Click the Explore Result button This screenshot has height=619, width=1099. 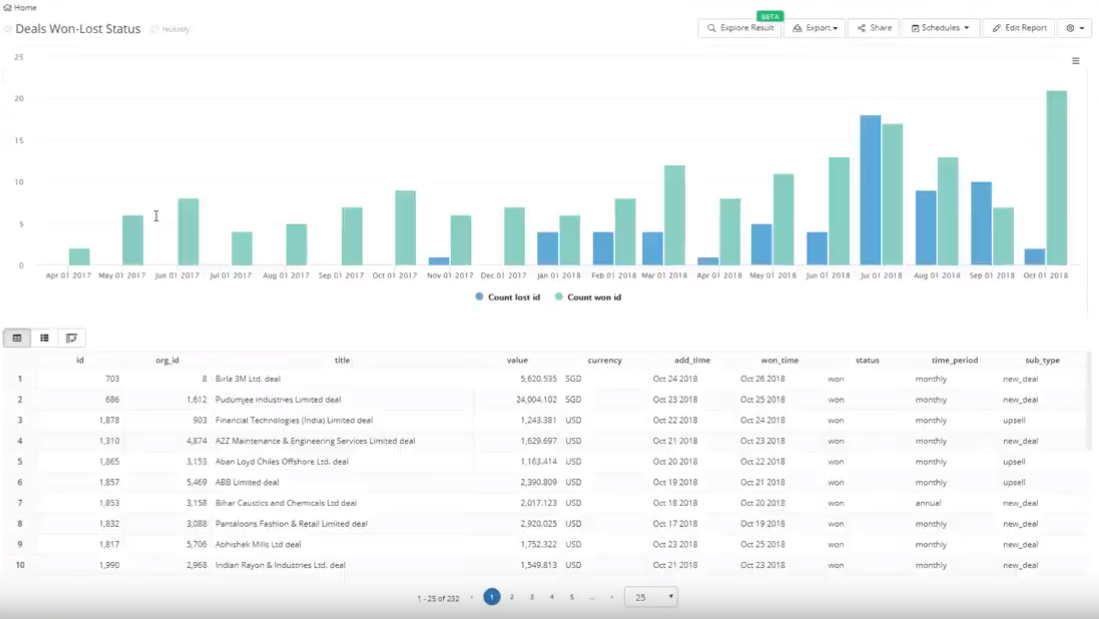pos(740,28)
